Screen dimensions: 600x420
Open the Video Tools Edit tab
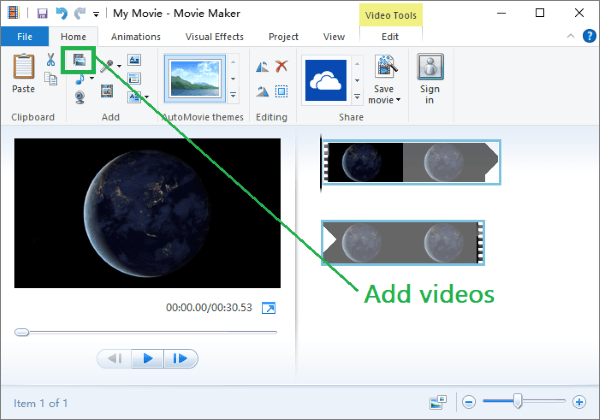pyautogui.click(x=390, y=37)
